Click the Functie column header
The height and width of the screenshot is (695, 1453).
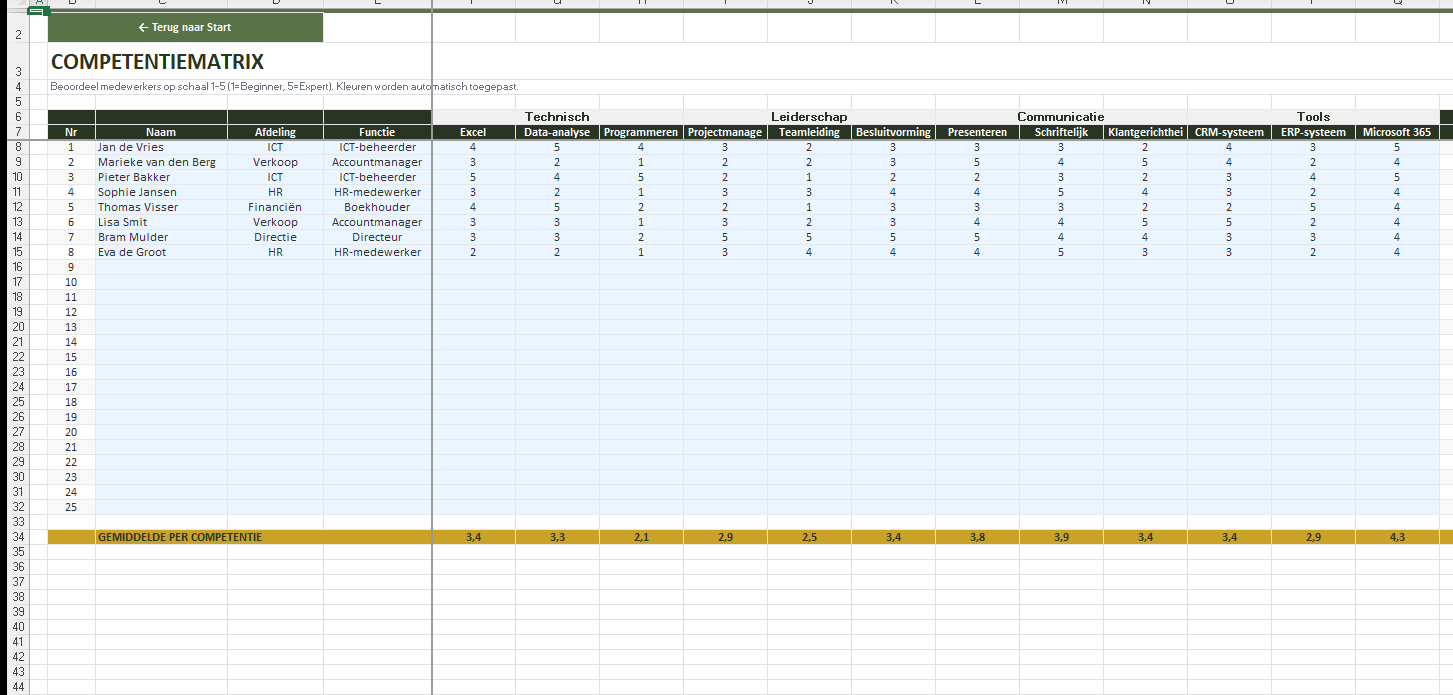(377, 132)
